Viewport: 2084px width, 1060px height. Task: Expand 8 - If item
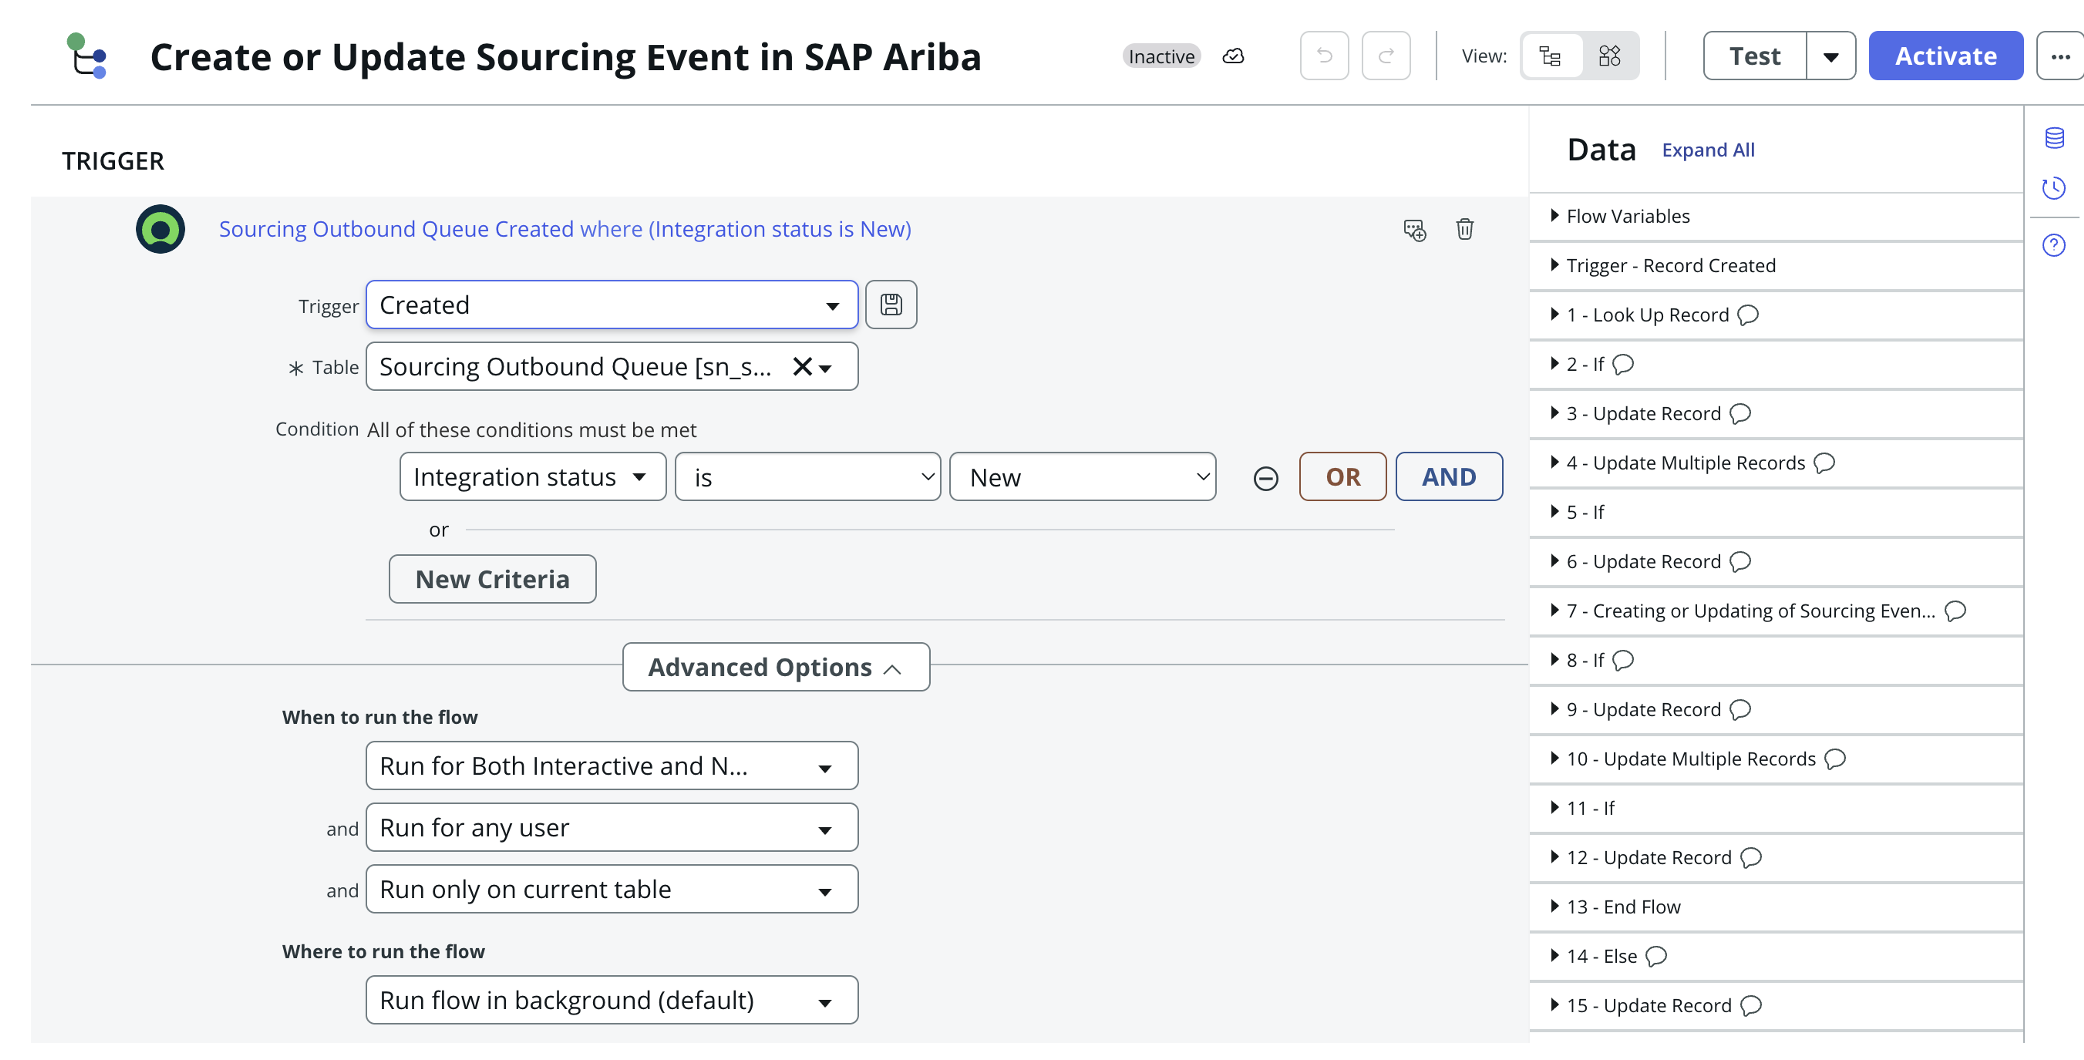1554,660
